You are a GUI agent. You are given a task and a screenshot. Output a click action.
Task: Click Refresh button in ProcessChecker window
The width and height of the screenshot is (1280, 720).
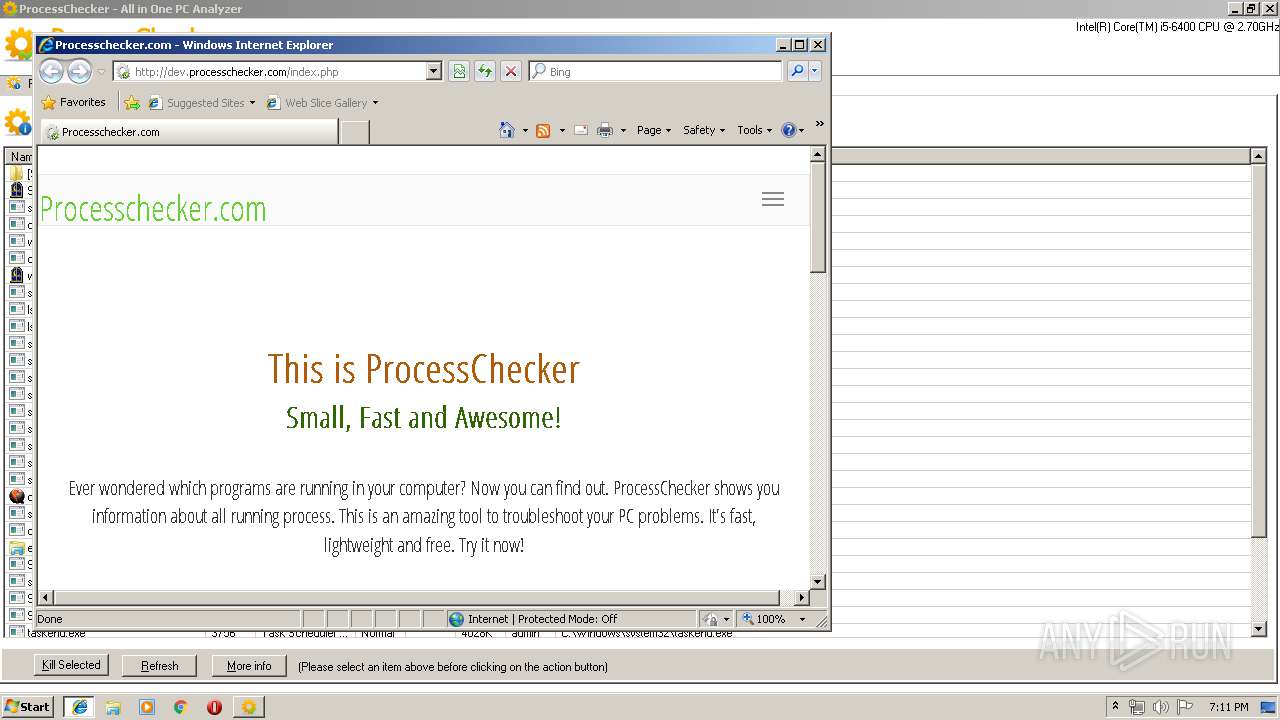pyautogui.click(x=160, y=666)
